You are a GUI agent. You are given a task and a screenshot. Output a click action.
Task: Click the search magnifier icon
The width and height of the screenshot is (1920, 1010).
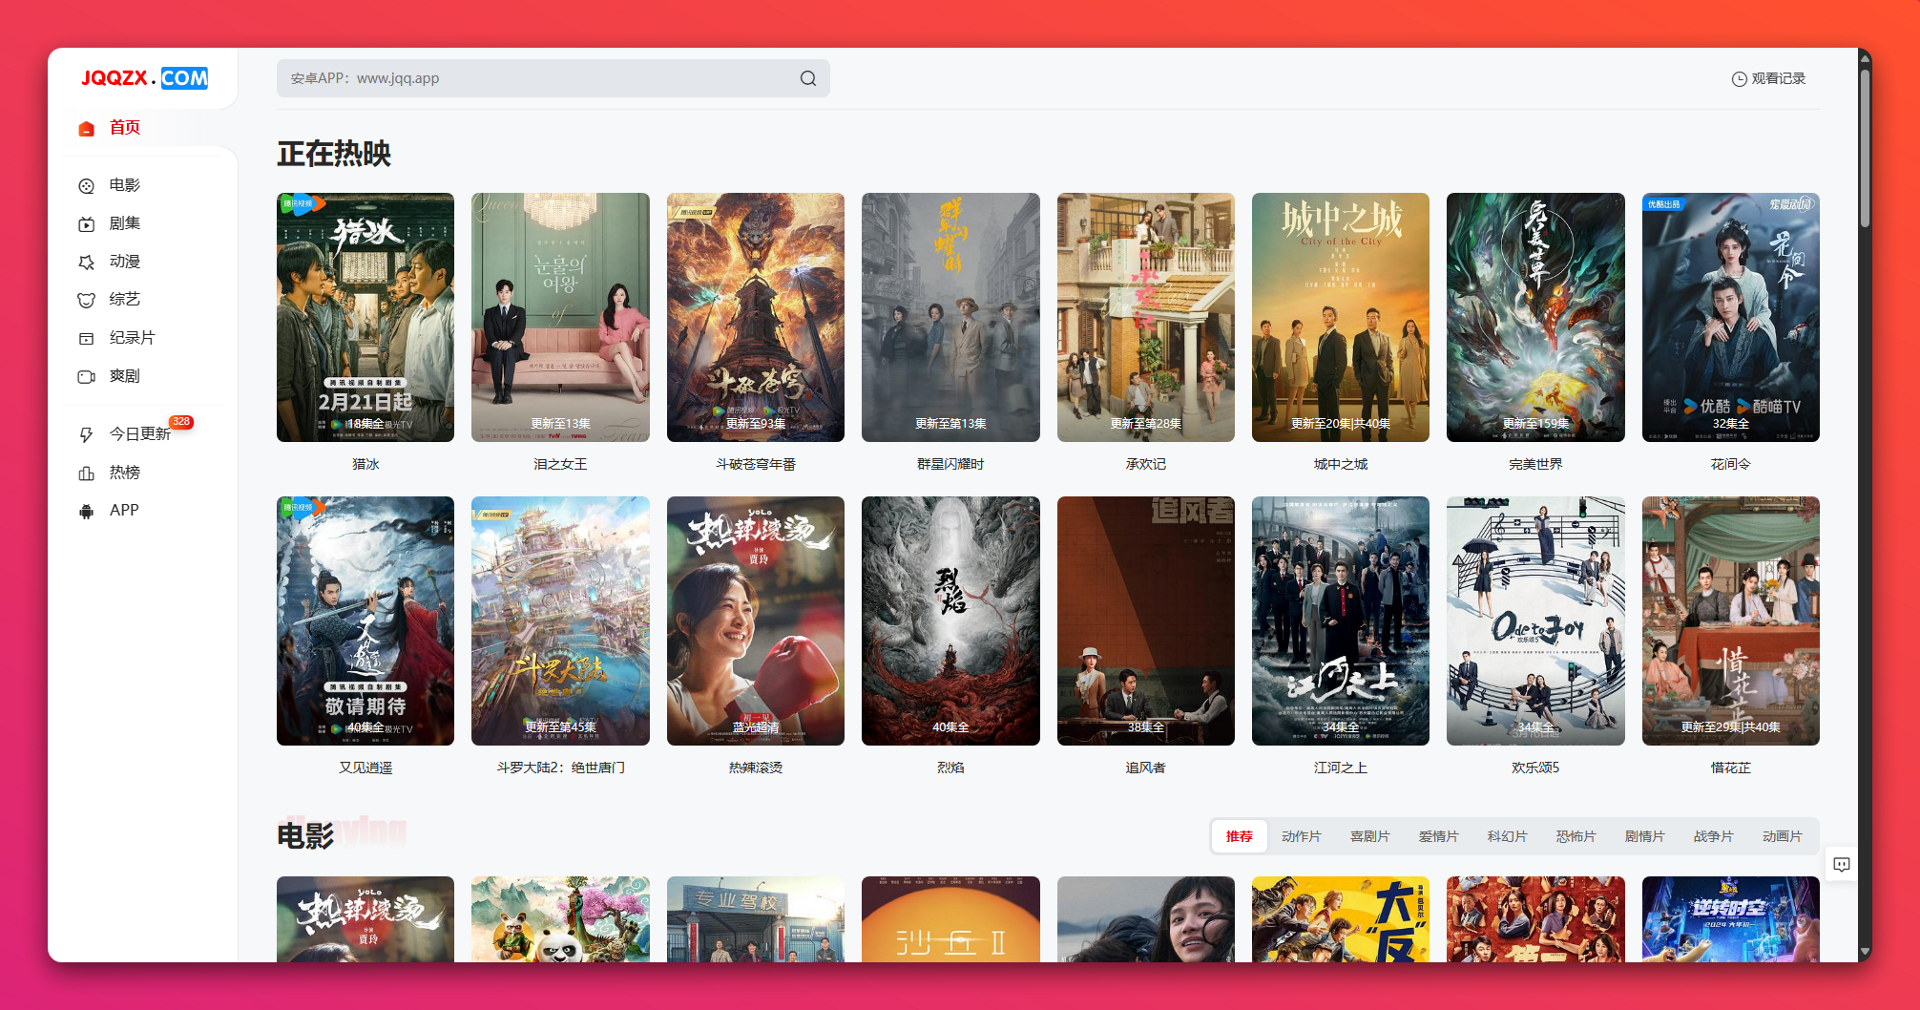click(808, 79)
